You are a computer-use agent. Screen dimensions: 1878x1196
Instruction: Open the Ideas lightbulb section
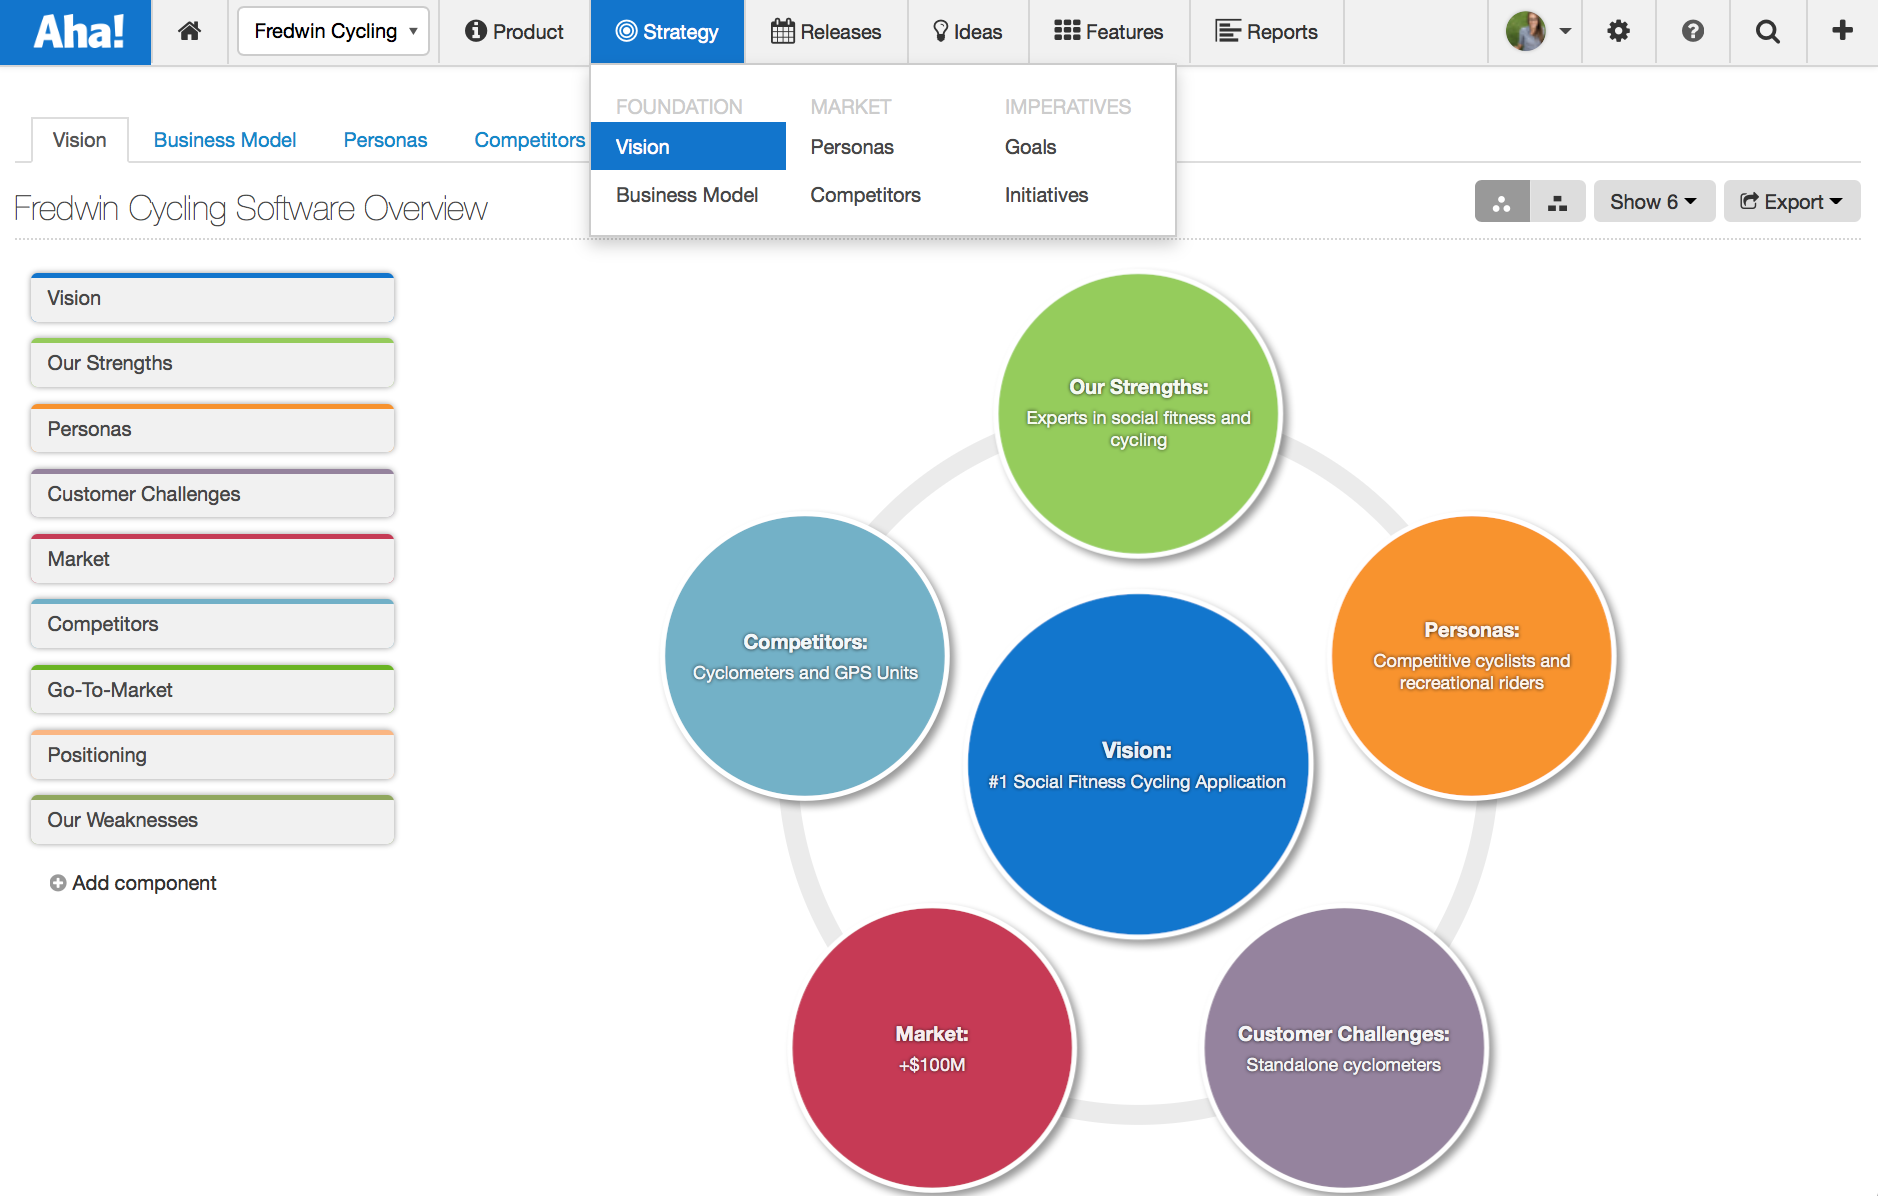click(x=966, y=31)
